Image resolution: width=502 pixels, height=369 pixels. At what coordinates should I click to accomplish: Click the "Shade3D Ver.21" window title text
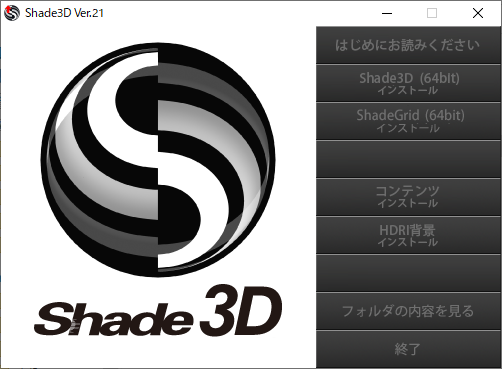[x=64, y=13]
